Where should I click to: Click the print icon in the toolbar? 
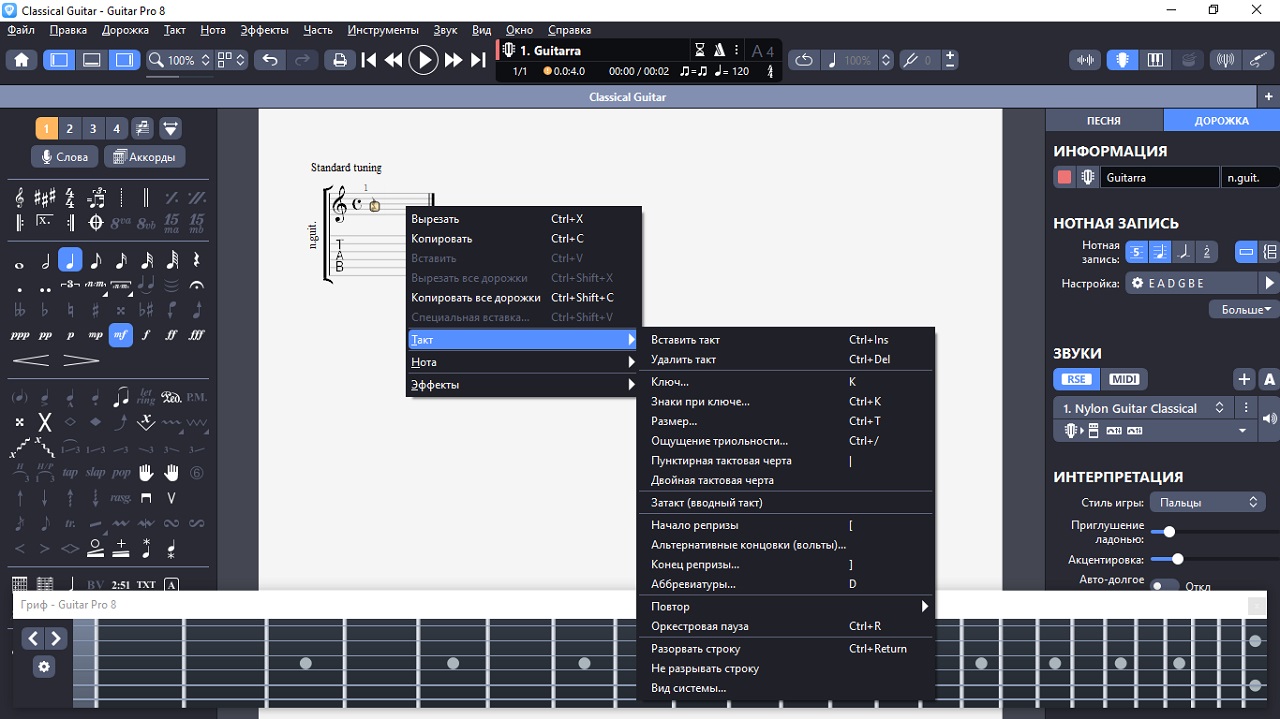339,60
